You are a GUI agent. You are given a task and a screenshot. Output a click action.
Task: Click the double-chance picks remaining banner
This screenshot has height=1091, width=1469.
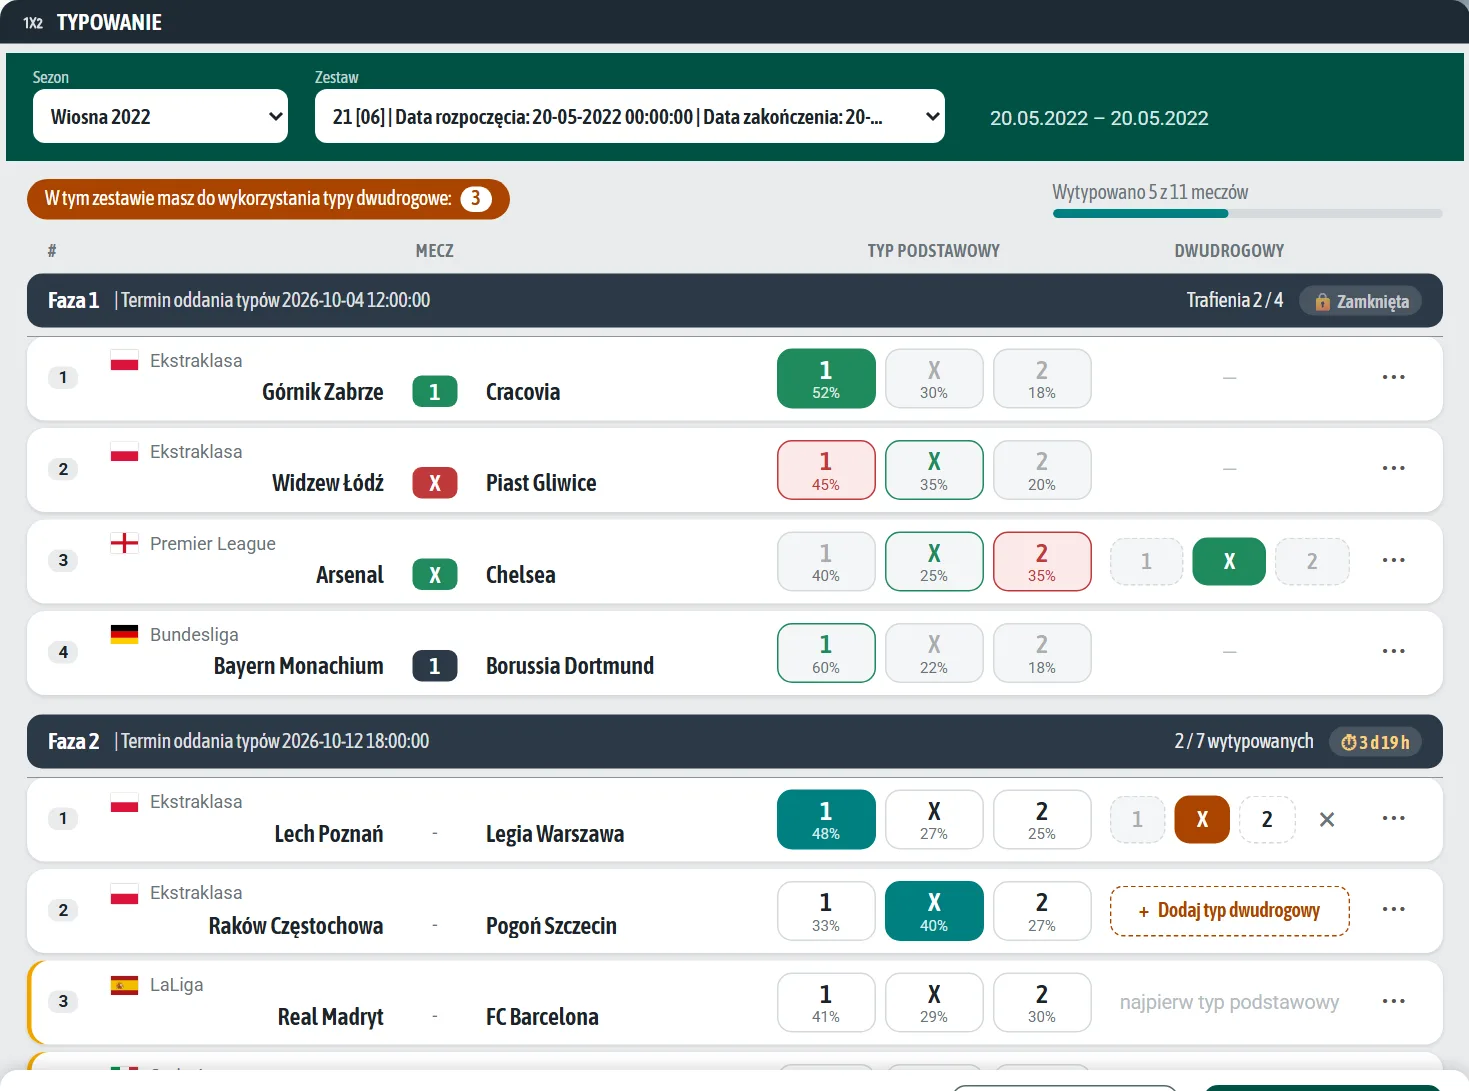click(x=268, y=199)
